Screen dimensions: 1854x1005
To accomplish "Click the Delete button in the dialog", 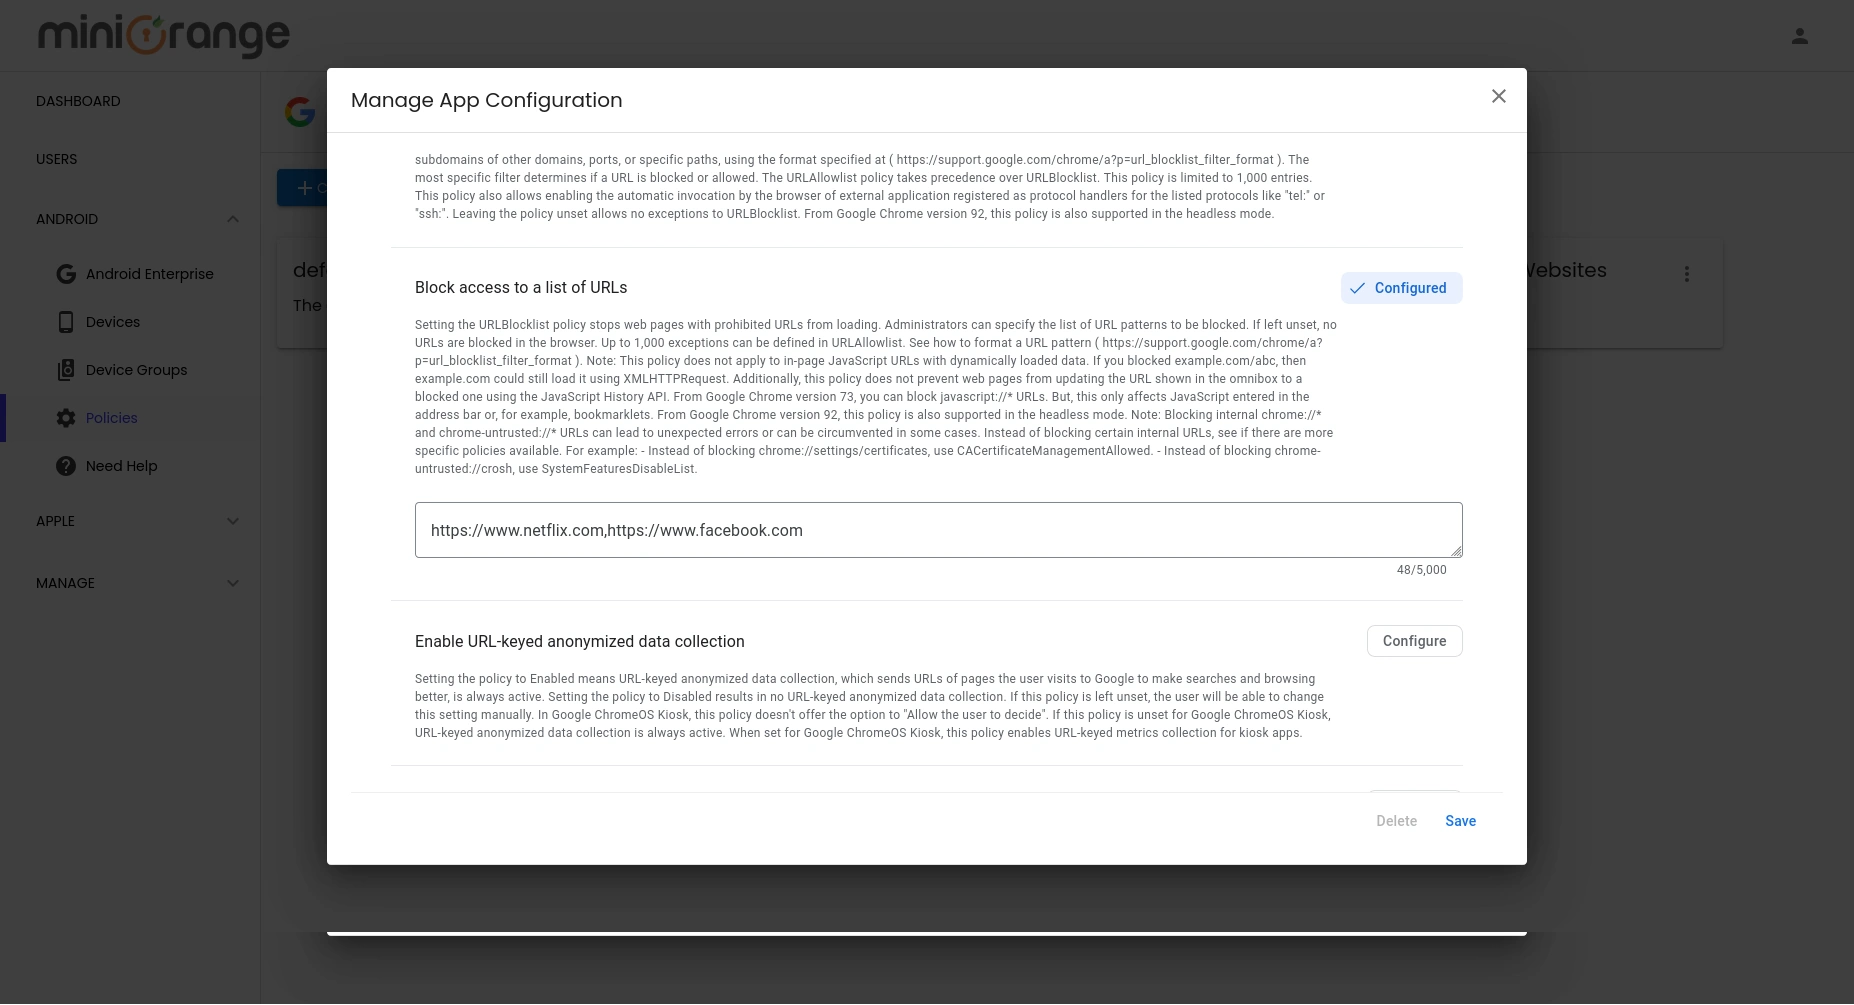I will pos(1396,820).
